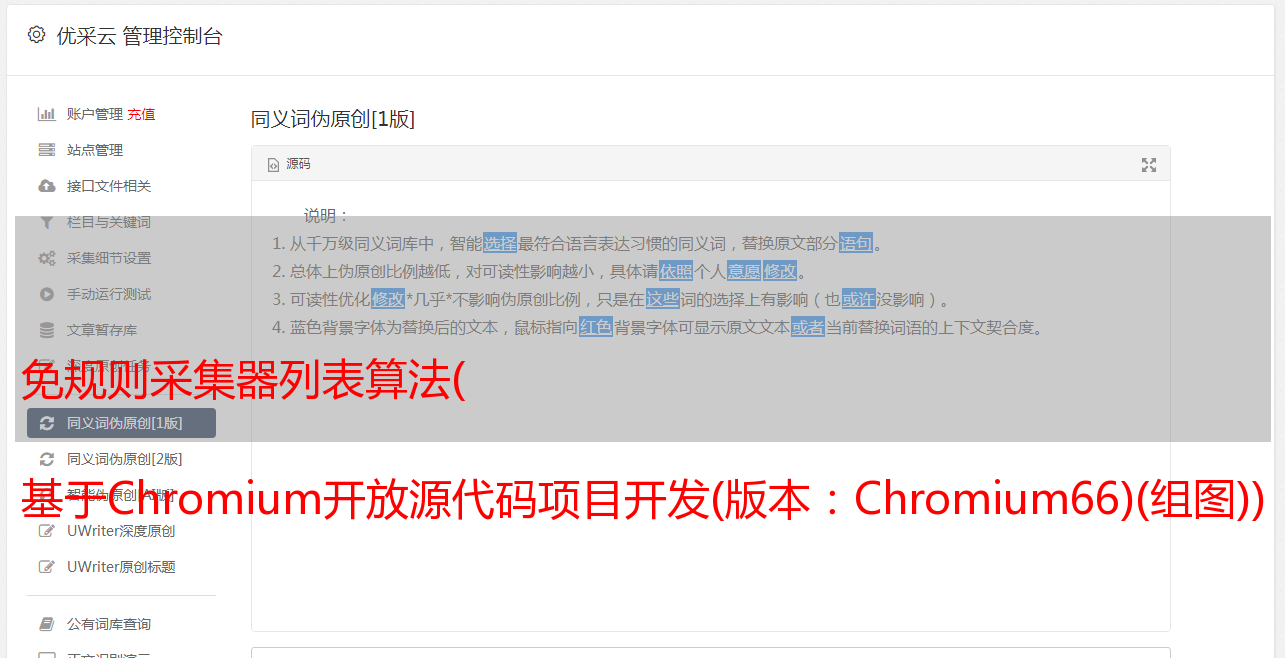Click the server icon next to 站点管理
The height and width of the screenshot is (658, 1285).
(46, 150)
